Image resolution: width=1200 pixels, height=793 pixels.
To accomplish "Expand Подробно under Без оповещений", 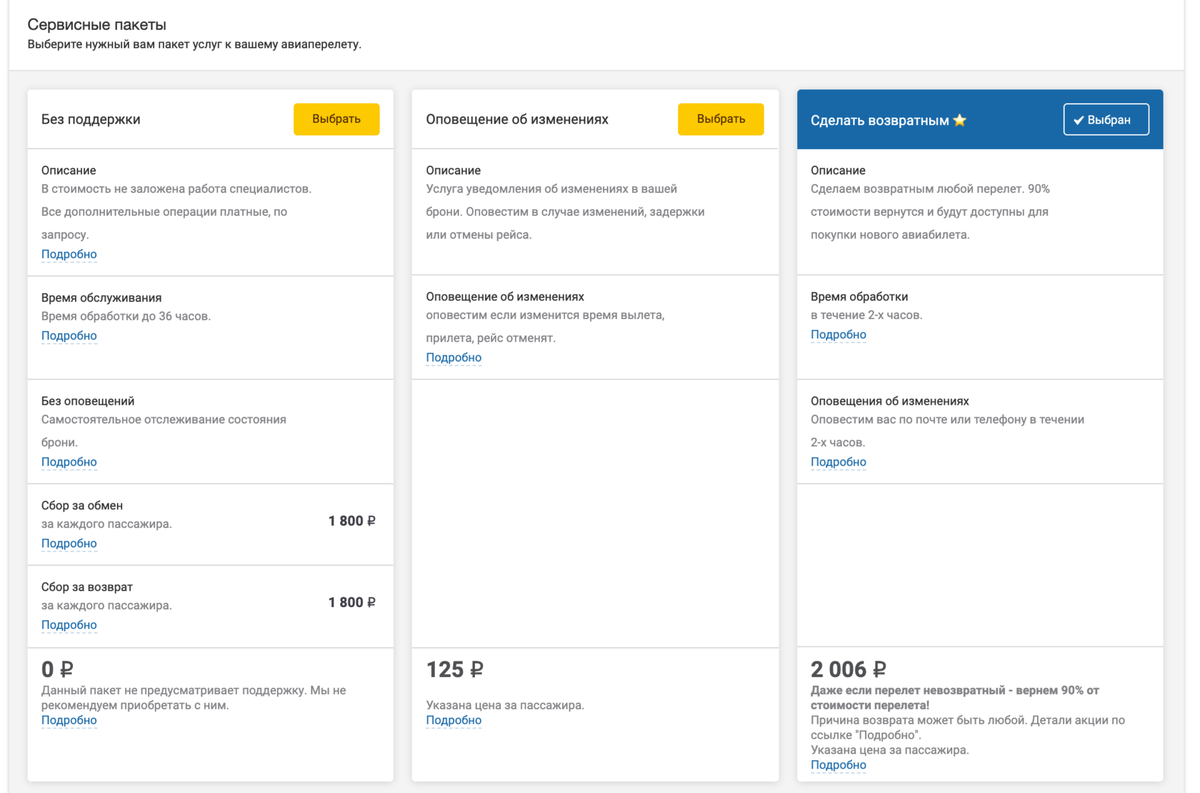I will pos(69,462).
